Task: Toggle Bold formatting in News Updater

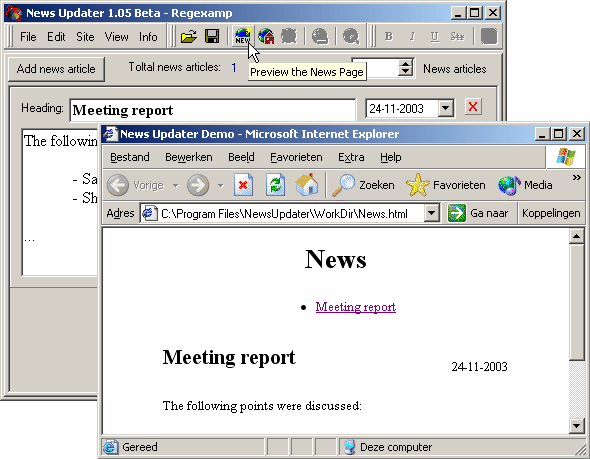Action: (x=389, y=36)
